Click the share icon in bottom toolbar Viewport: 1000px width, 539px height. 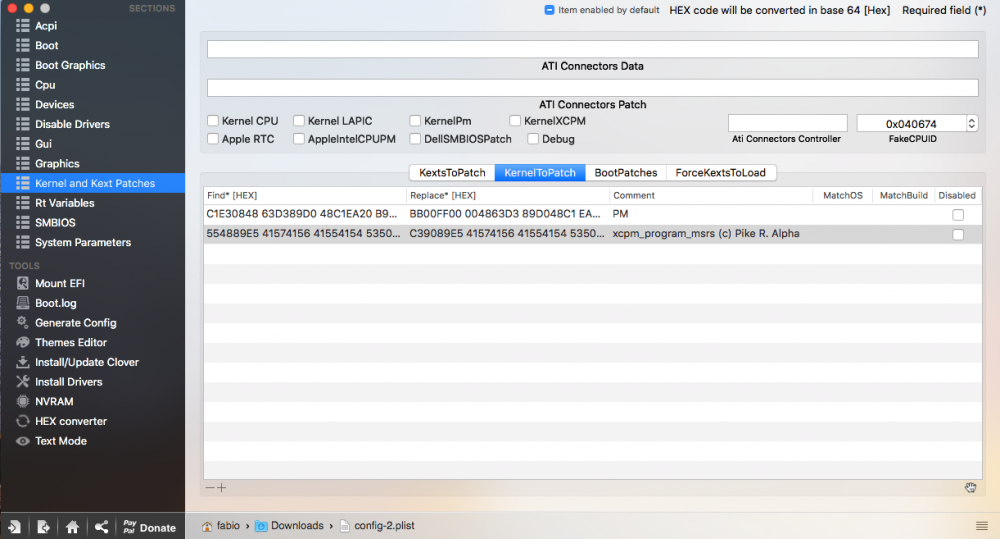tap(101, 527)
